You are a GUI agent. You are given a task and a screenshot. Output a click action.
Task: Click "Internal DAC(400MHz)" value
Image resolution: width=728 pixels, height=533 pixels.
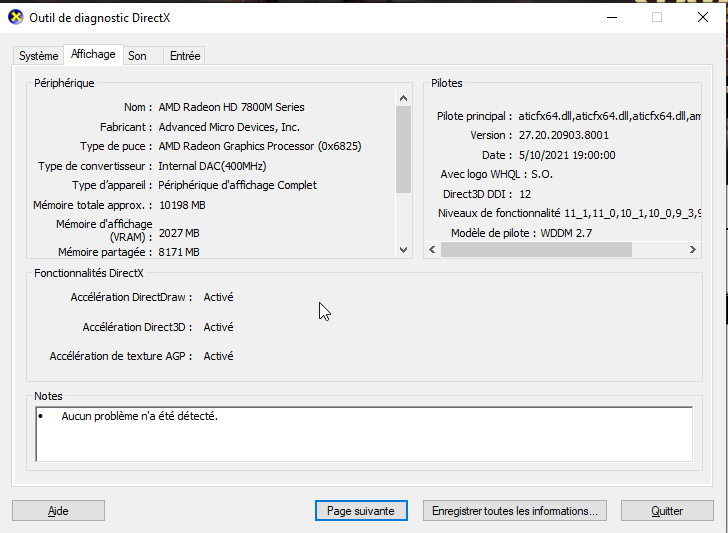[212, 166]
